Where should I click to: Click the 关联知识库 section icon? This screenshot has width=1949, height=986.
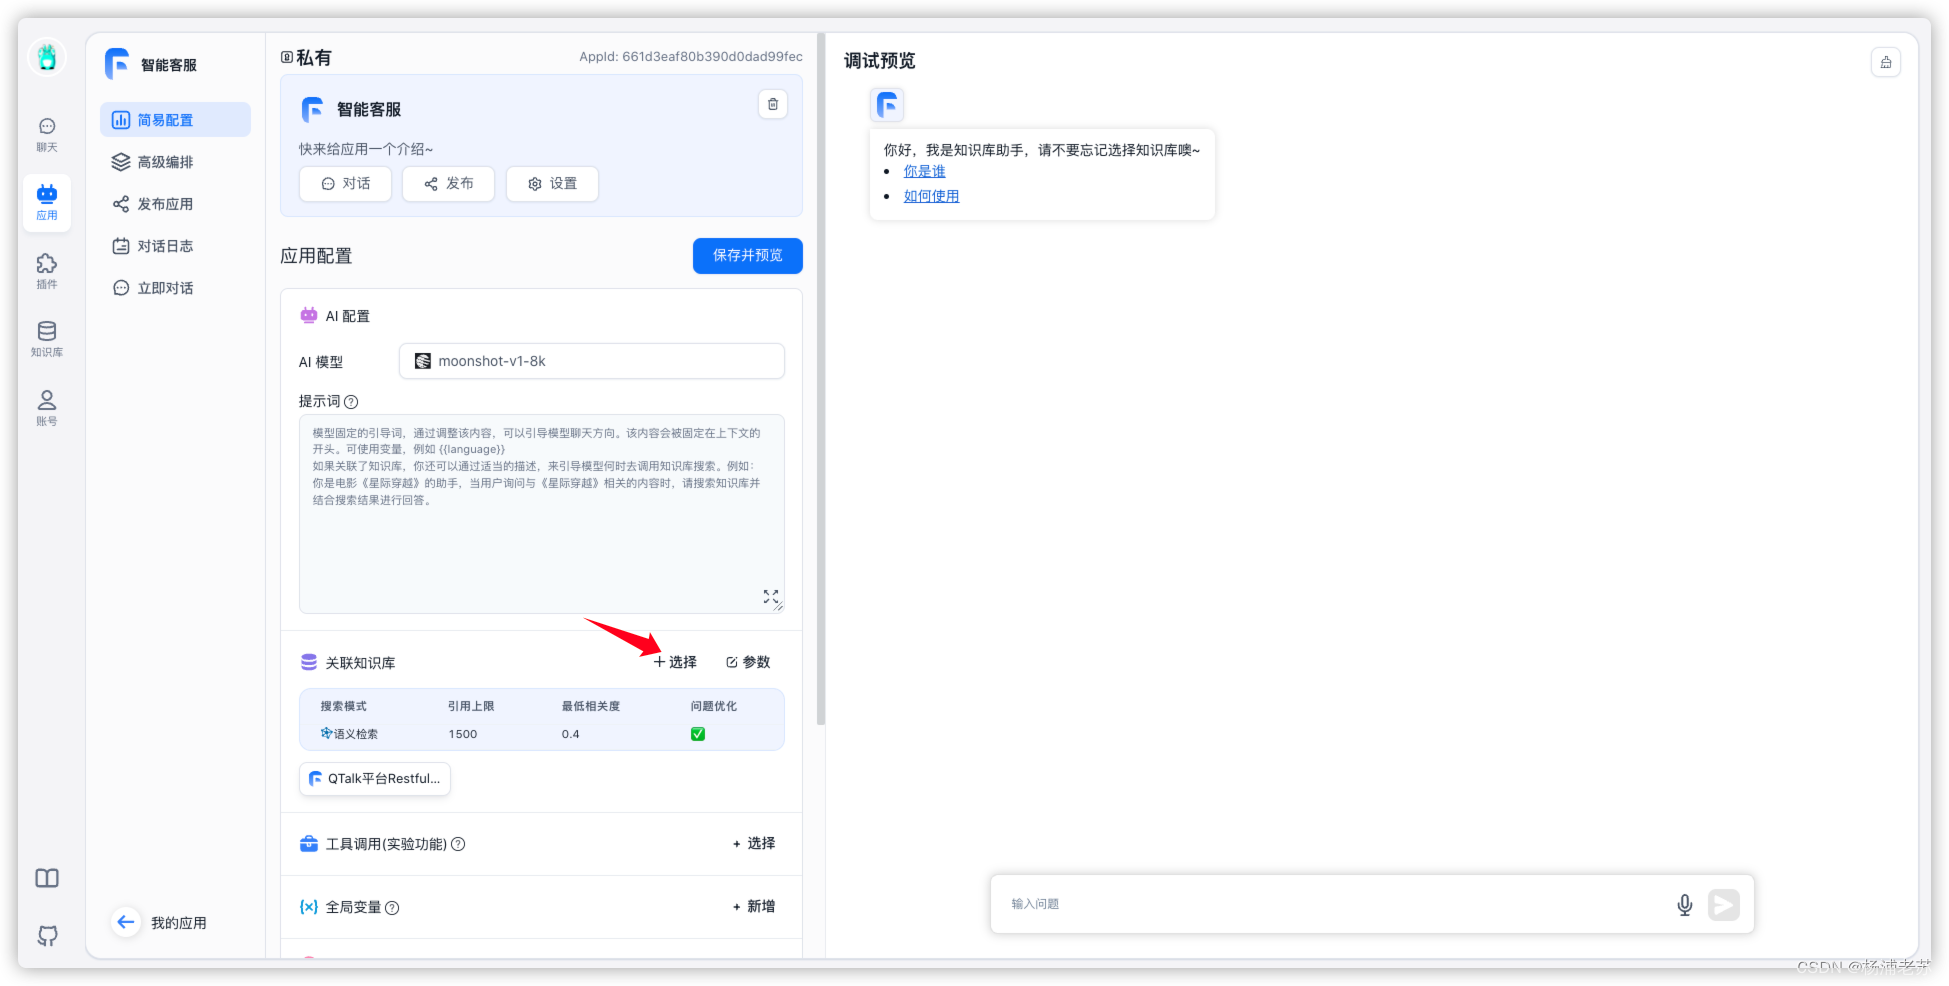pos(309,662)
